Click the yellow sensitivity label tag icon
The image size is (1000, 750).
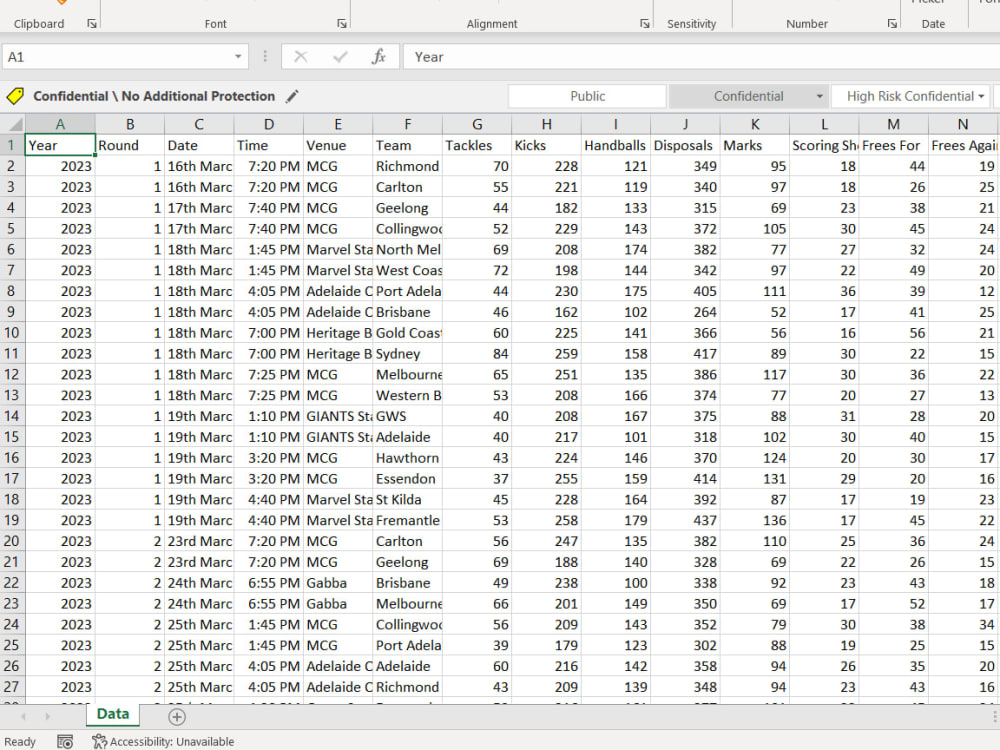[x=15, y=96]
